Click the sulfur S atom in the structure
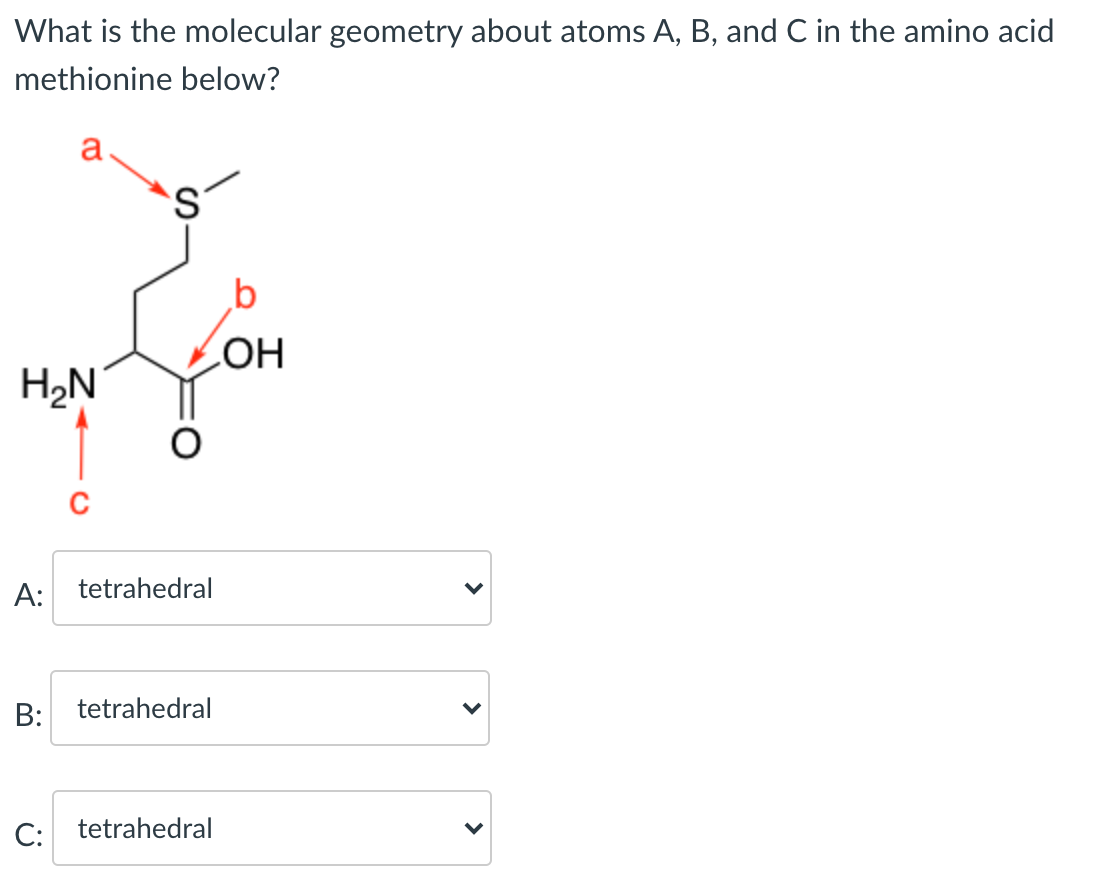Viewport: 1100px width, 884px height. [x=186, y=203]
